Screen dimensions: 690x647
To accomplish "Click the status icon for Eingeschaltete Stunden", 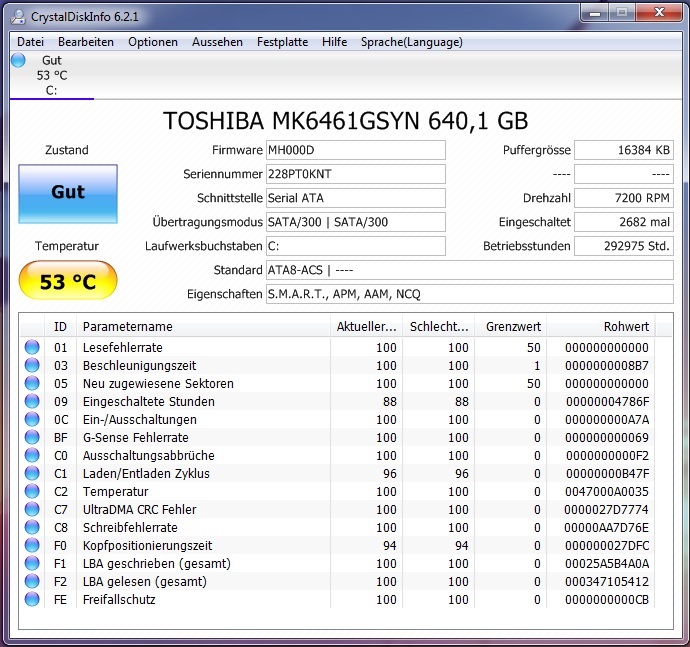I will [32, 401].
